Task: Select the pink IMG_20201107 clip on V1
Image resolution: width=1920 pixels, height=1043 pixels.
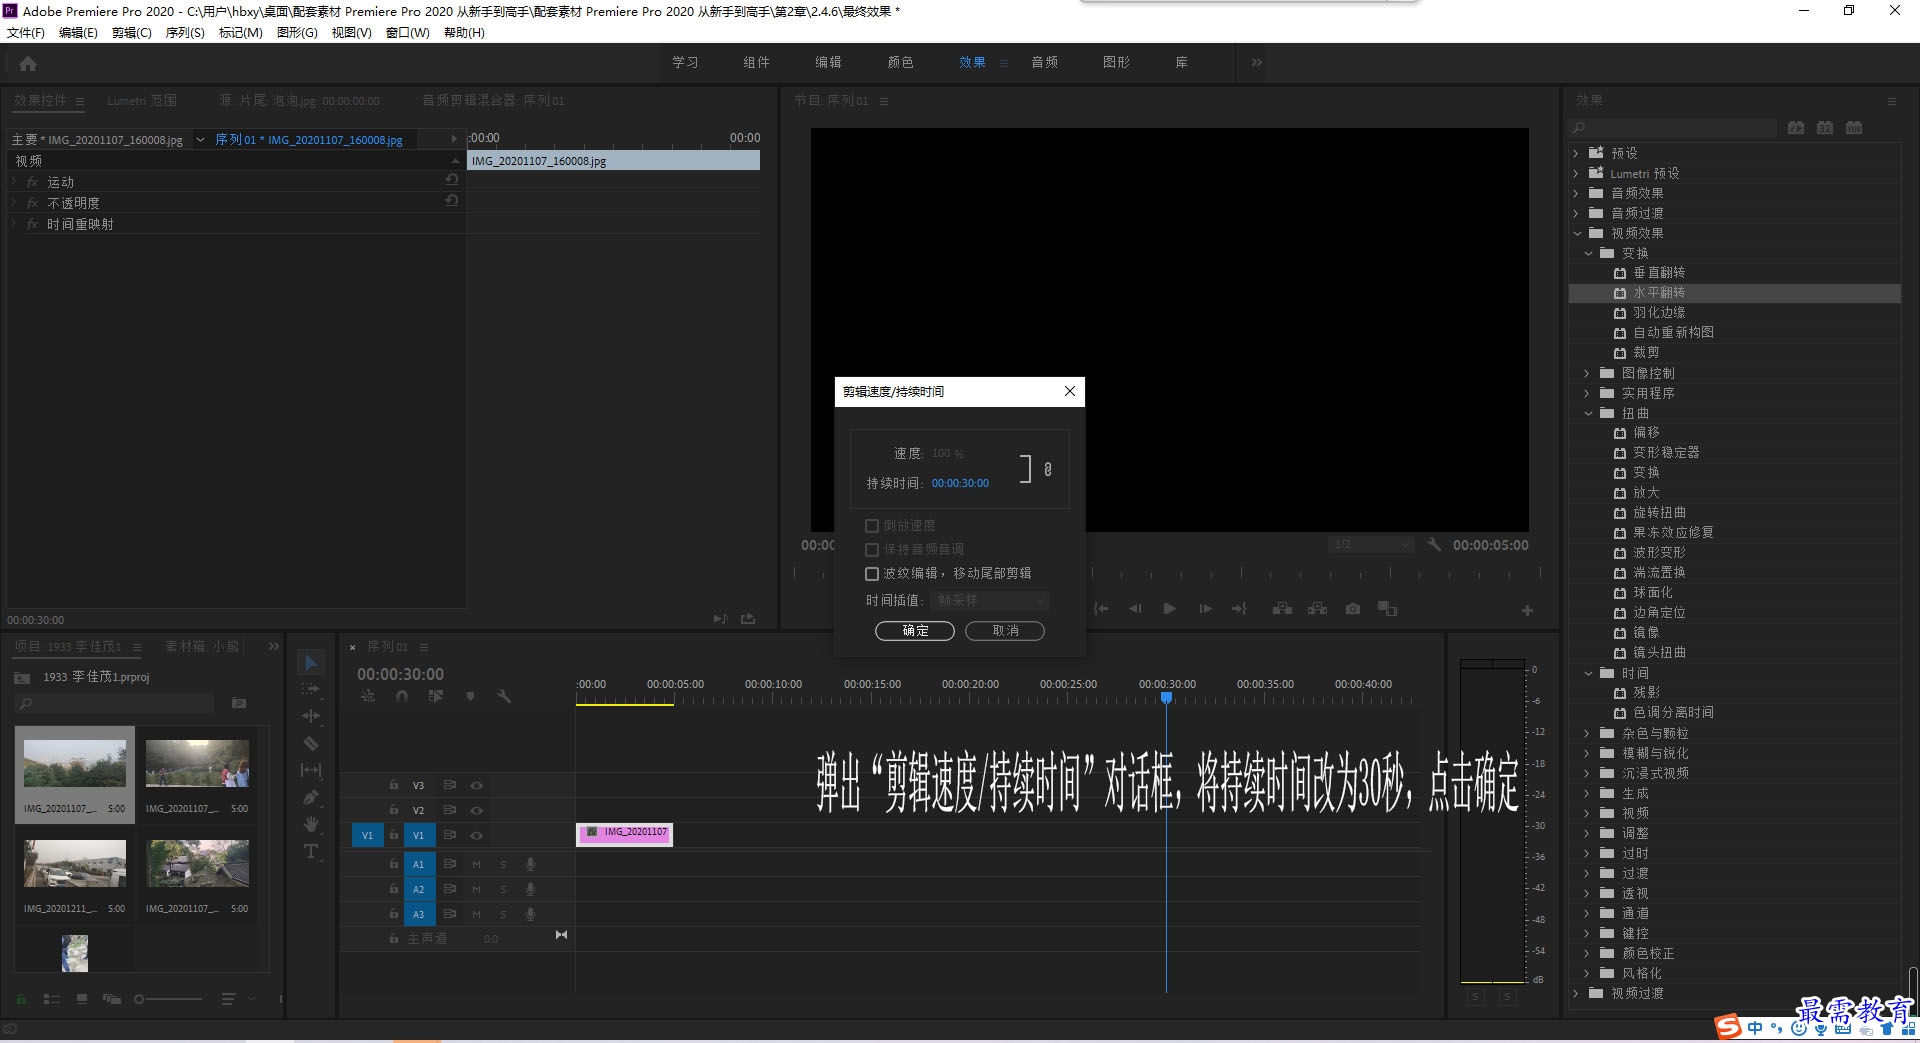Action: 625,834
